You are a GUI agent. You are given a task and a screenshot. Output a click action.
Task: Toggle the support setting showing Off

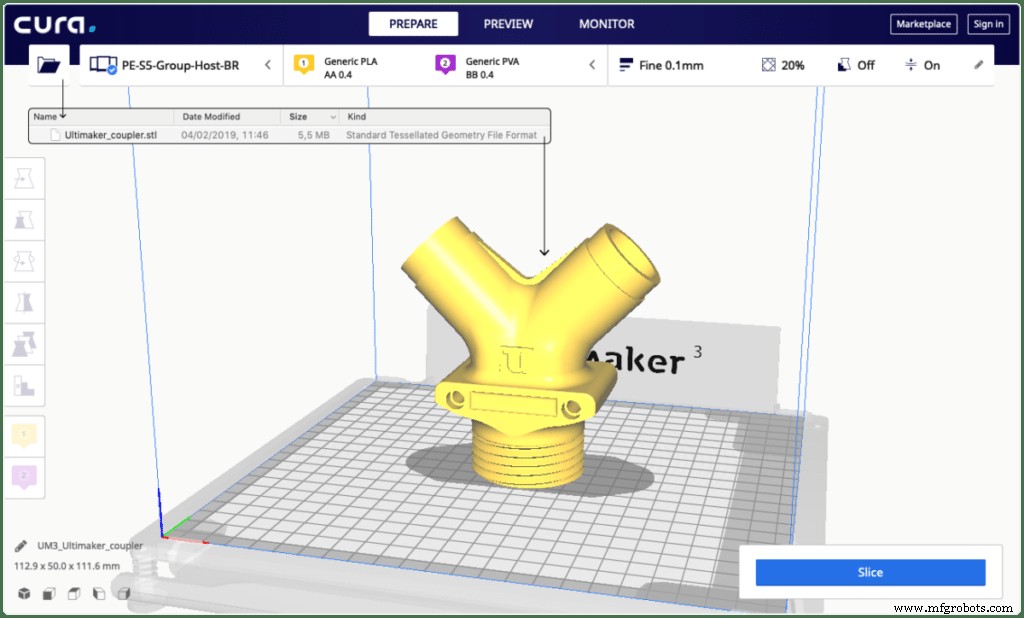point(857,65)
